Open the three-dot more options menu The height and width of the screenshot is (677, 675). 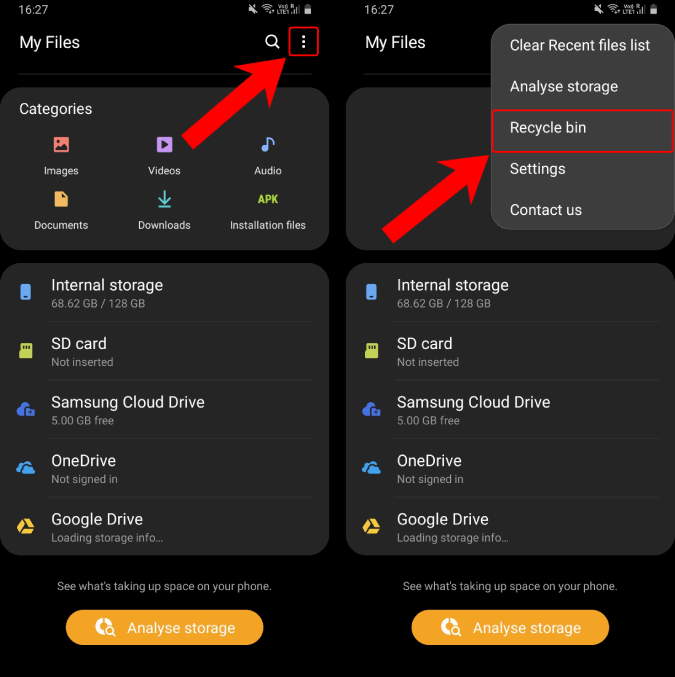point(303,42)
